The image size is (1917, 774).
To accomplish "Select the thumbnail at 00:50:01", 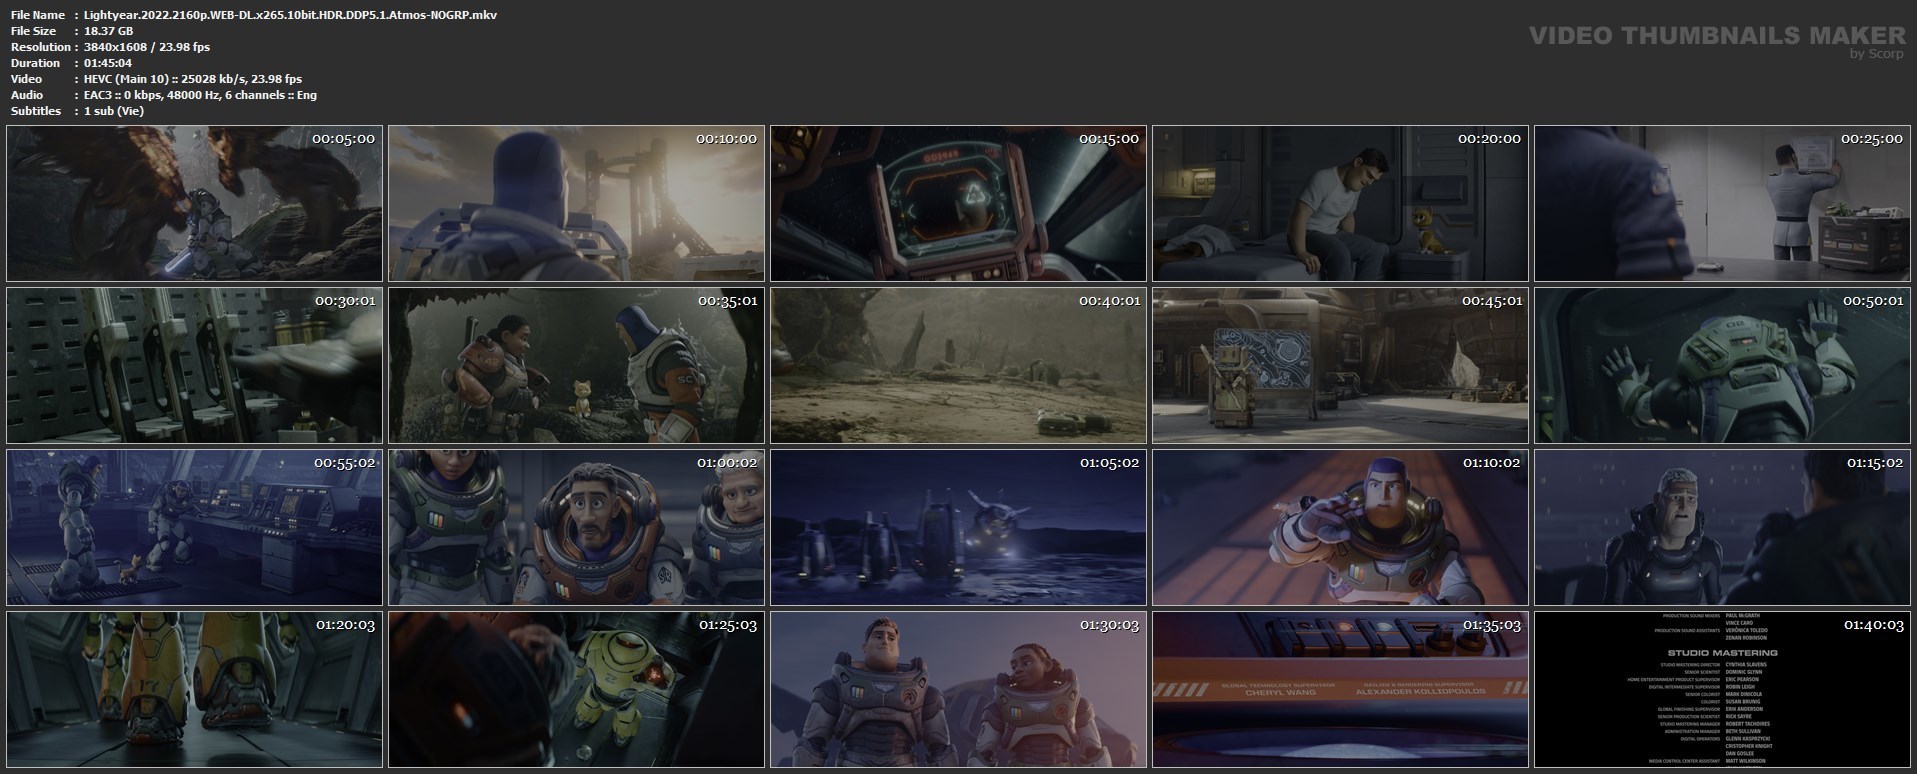I will click(1722, 365).
